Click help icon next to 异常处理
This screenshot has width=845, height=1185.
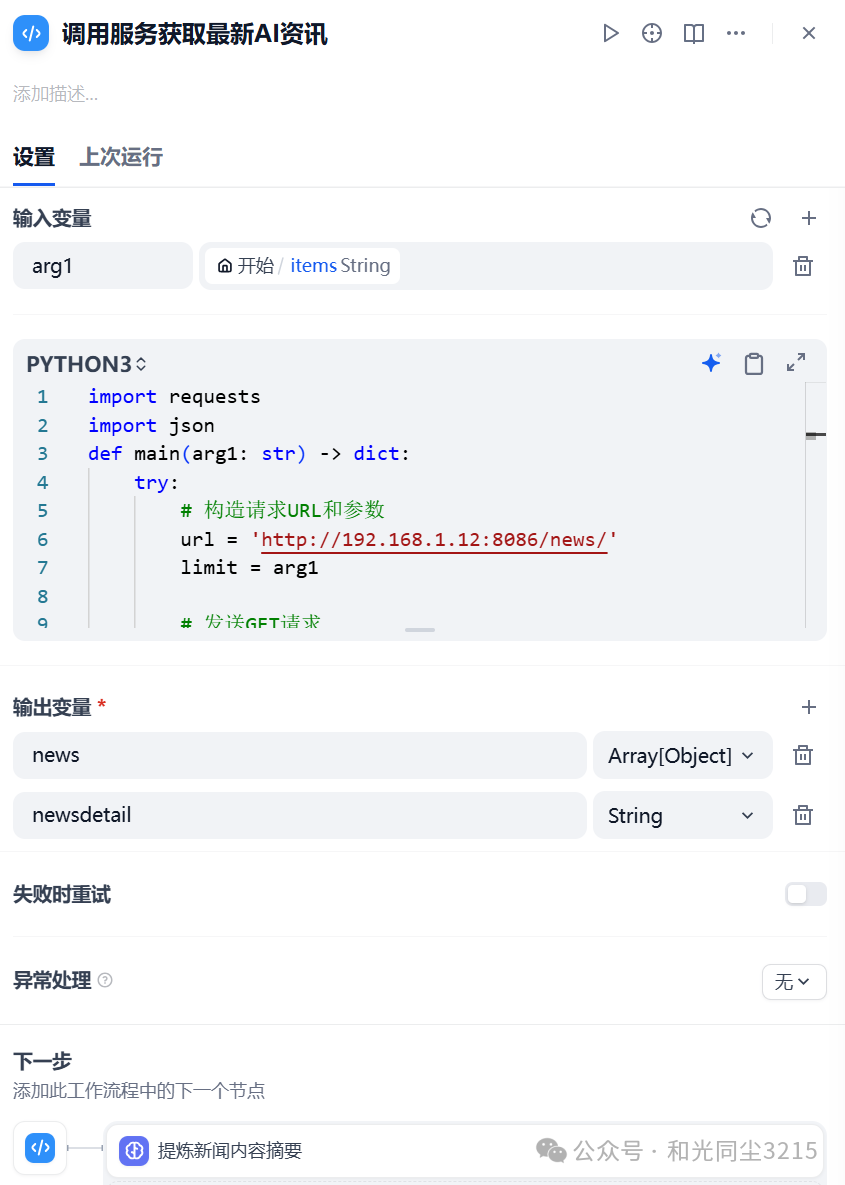[x=105, y=980]
